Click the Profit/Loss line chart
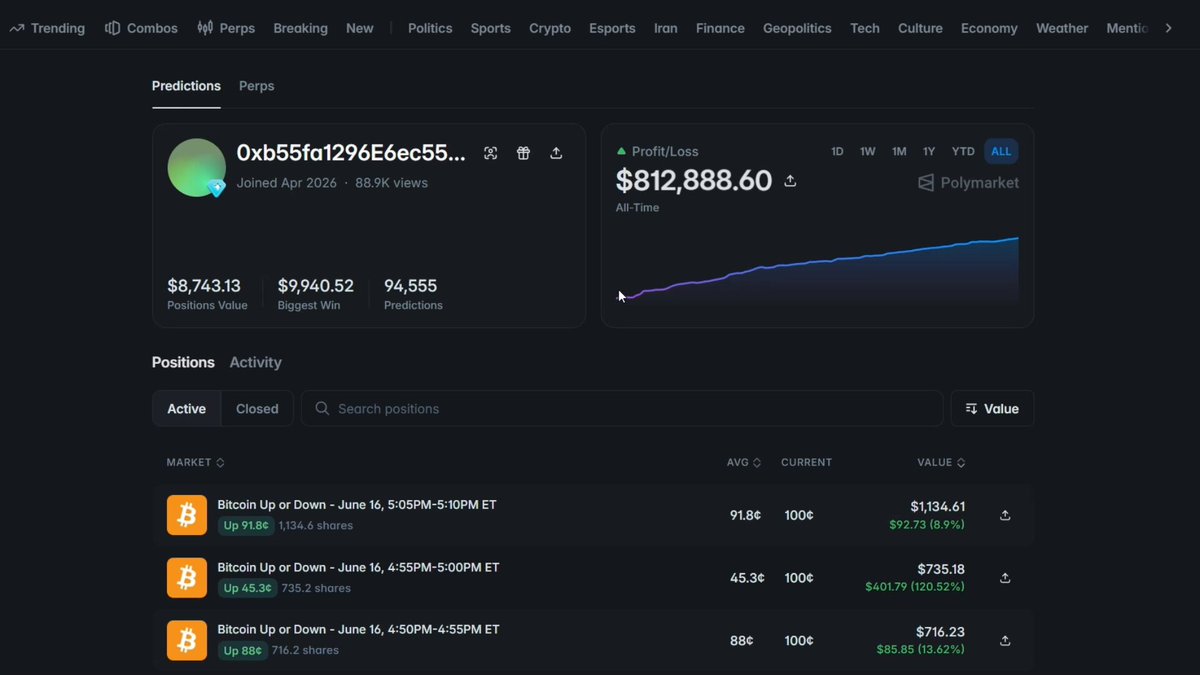 pyautogui.click(x=817, y=270)
